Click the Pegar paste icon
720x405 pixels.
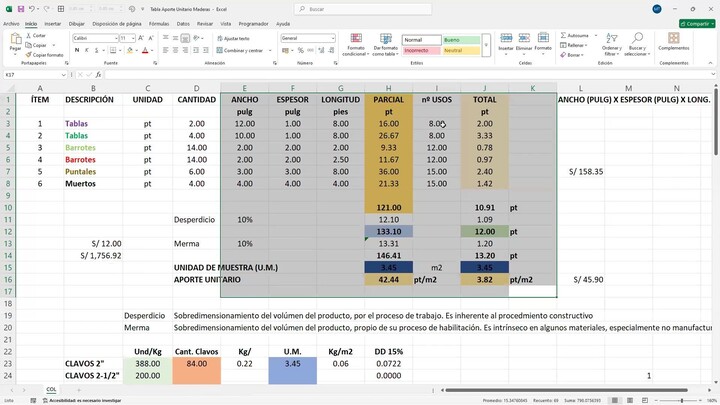pos(16,39)
